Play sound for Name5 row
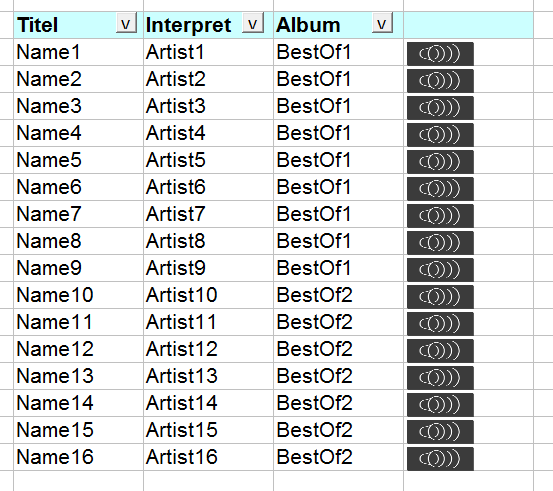This screenshot has width=553, height=491. [440, 162]
